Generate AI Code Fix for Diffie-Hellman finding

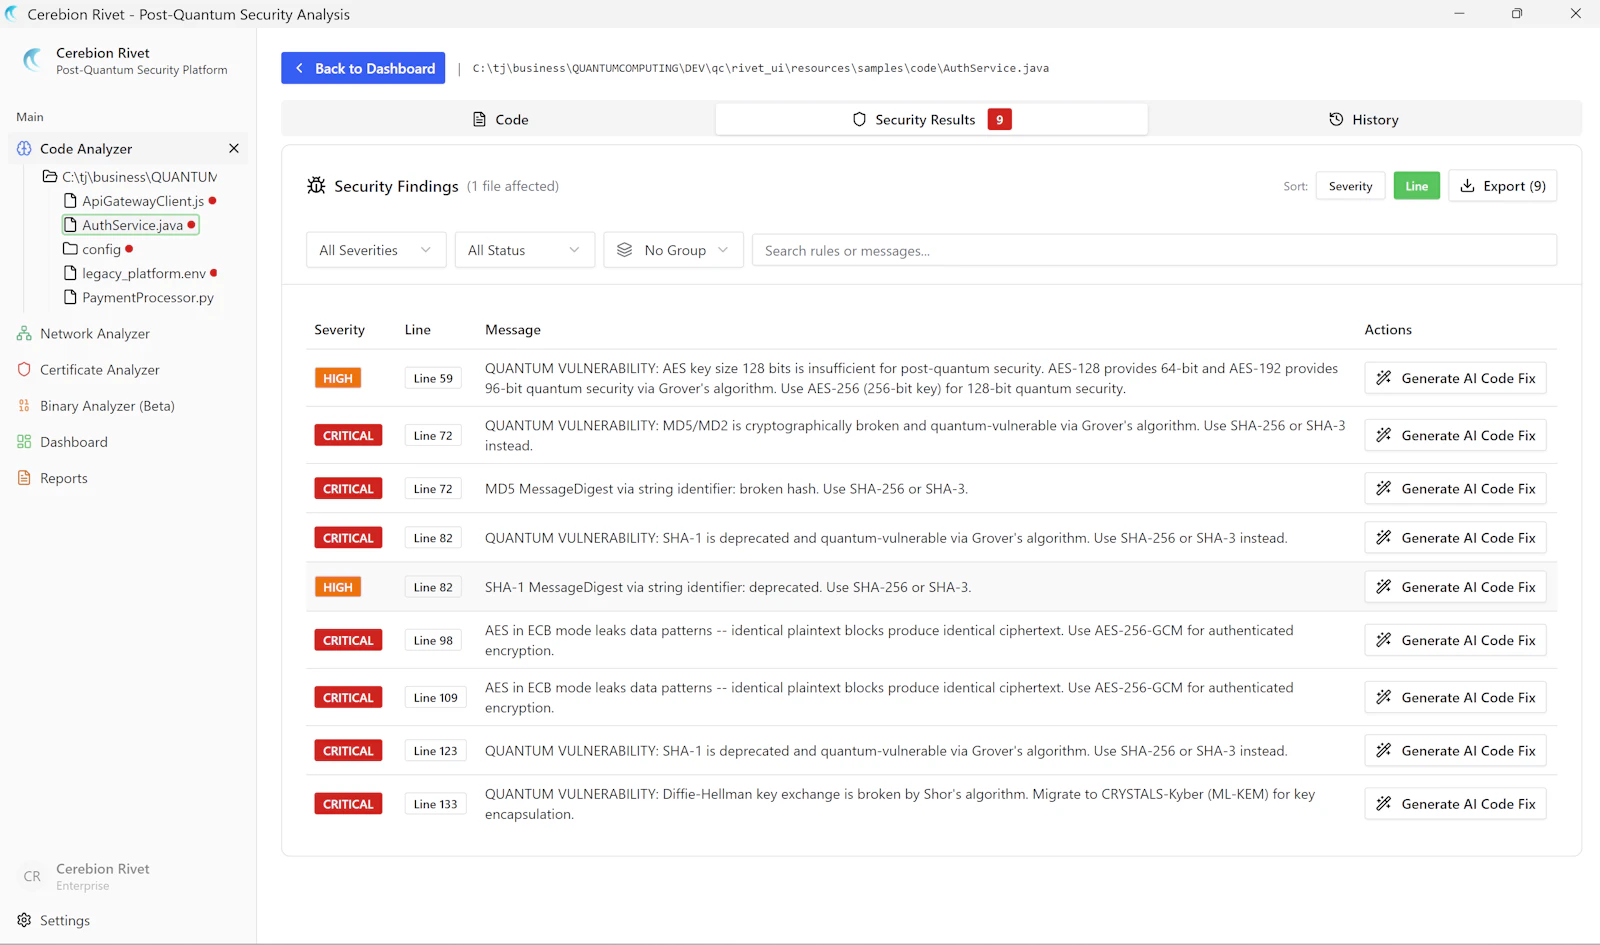[1455, 803]
